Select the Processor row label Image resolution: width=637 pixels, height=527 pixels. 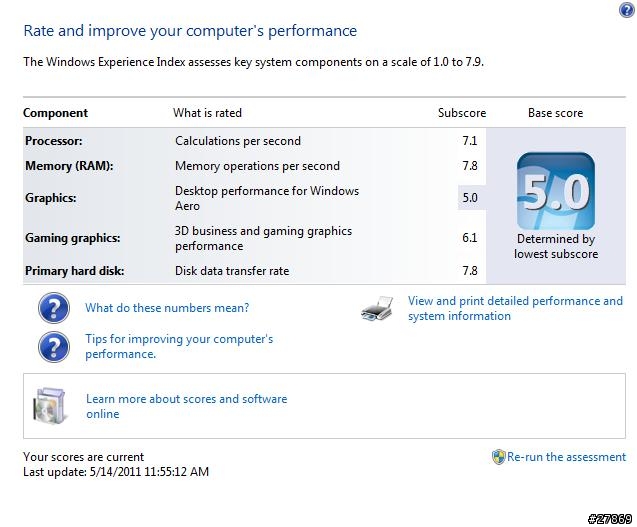pyautogui.click(x=54, y=141)
